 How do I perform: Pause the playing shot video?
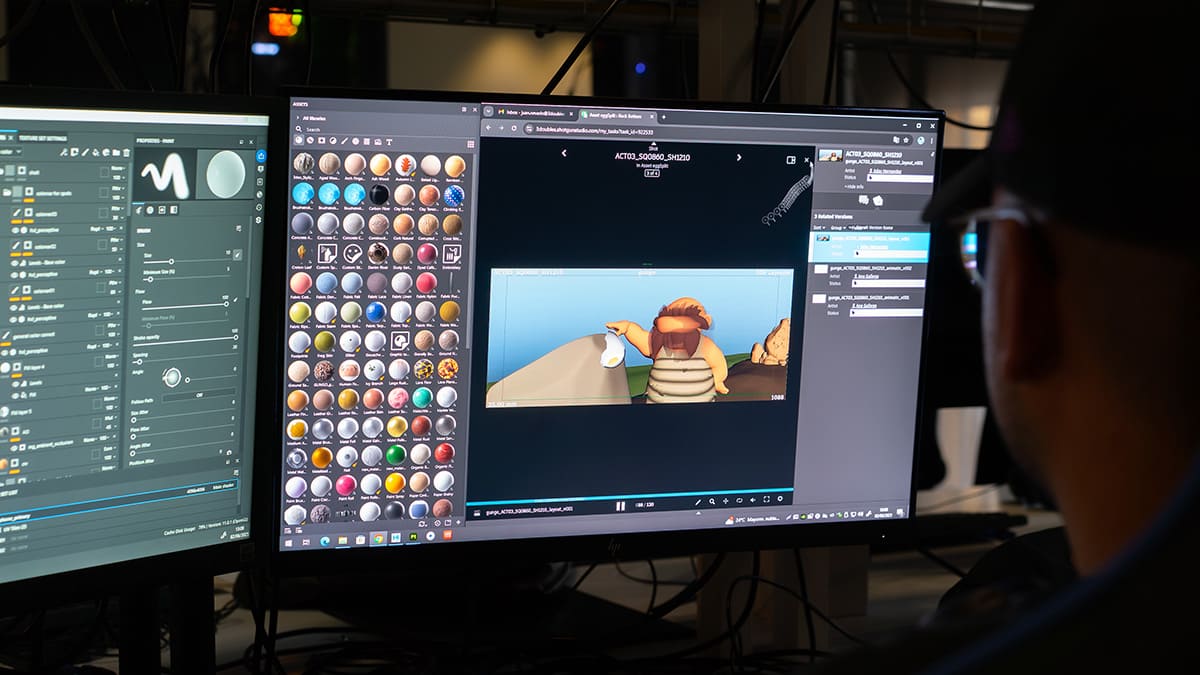point(620,506)
